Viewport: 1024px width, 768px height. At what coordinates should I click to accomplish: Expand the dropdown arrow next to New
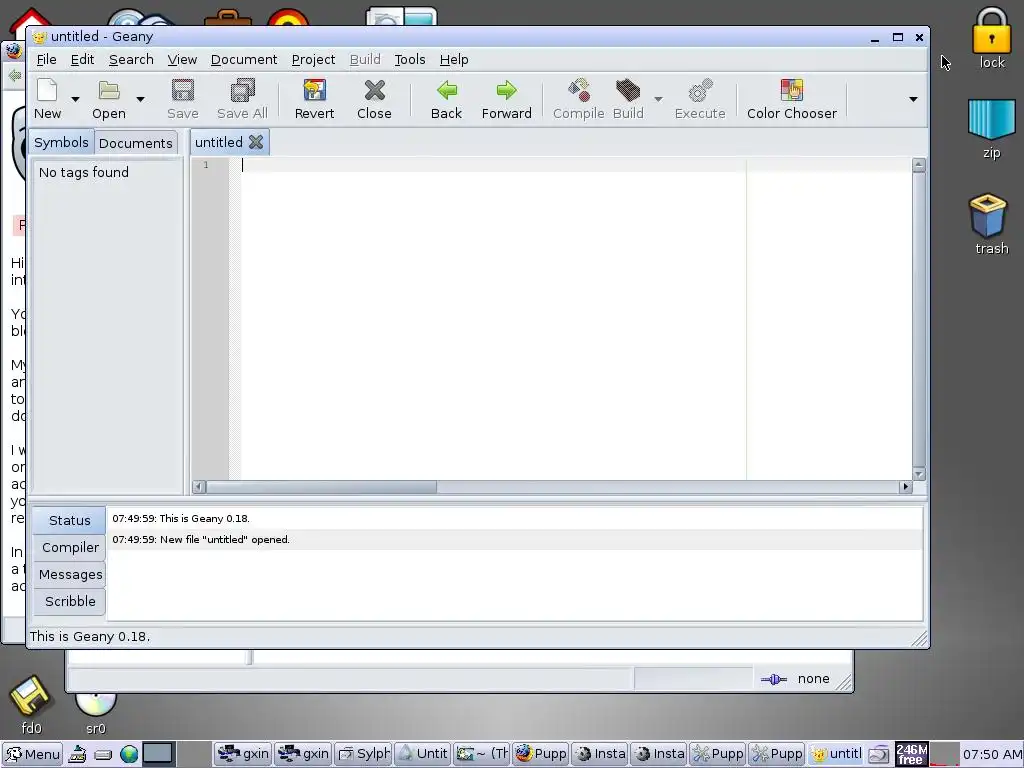(x=75, y=99)
